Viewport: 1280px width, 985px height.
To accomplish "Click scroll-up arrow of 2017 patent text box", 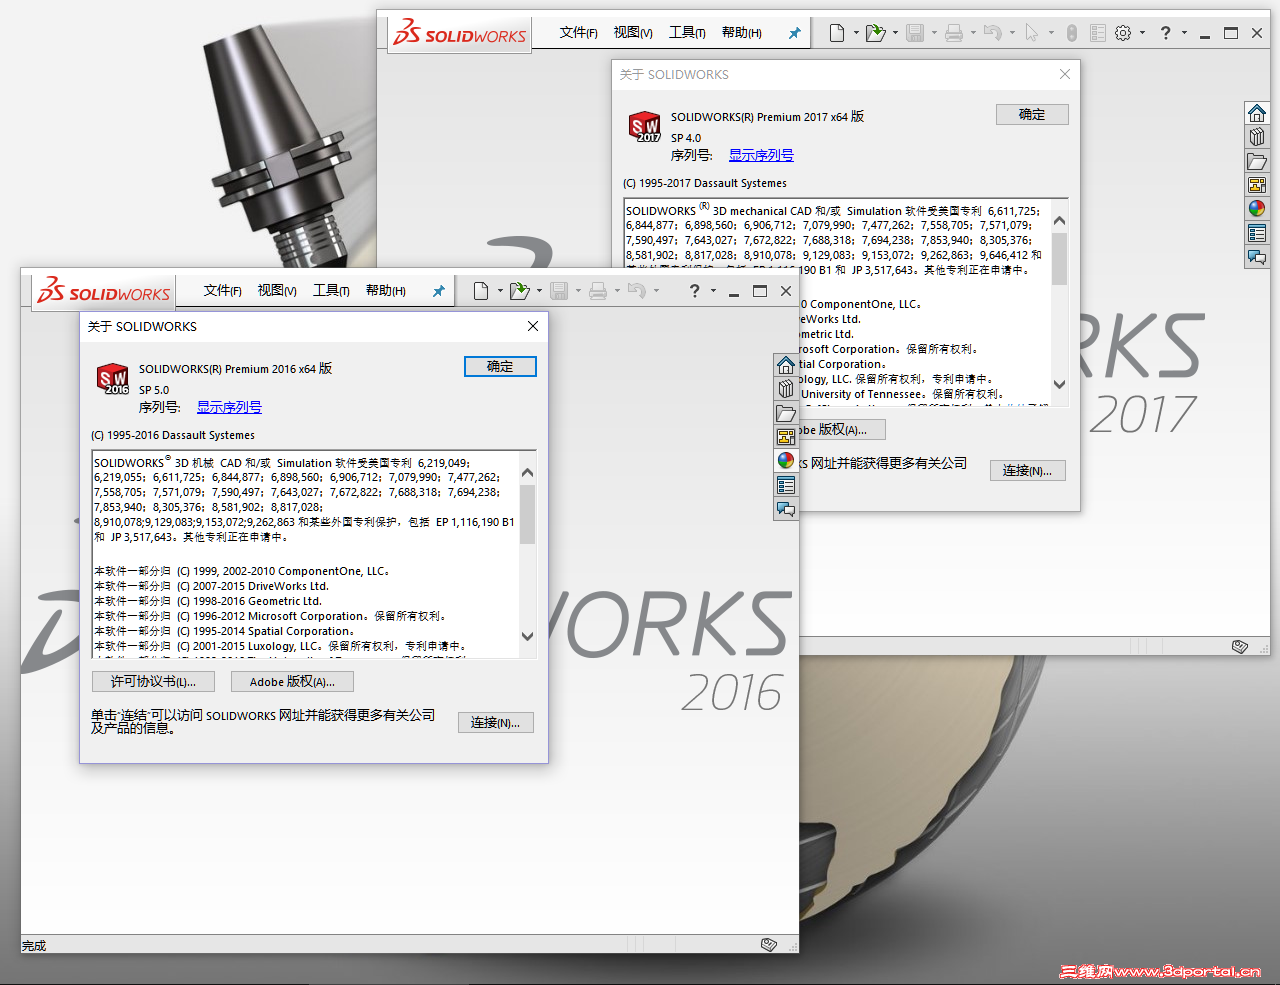I will [x=1059, y=220].
